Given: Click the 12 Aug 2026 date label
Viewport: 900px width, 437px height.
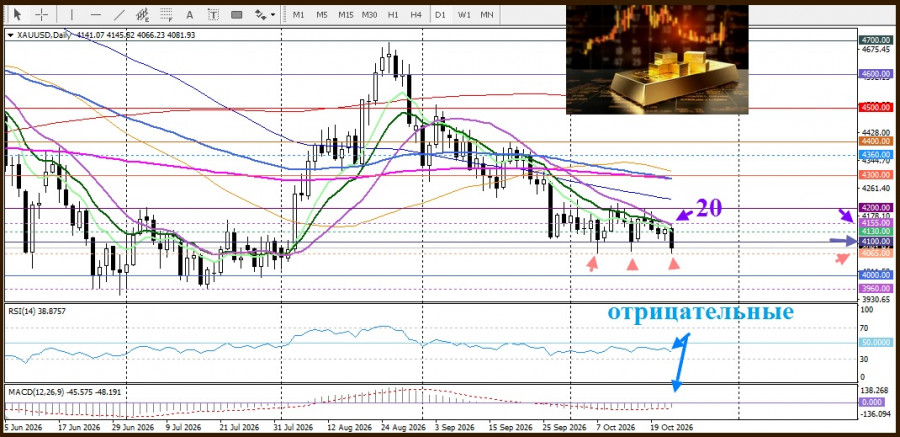Looking at the screenshot, I should coord(350,428).
